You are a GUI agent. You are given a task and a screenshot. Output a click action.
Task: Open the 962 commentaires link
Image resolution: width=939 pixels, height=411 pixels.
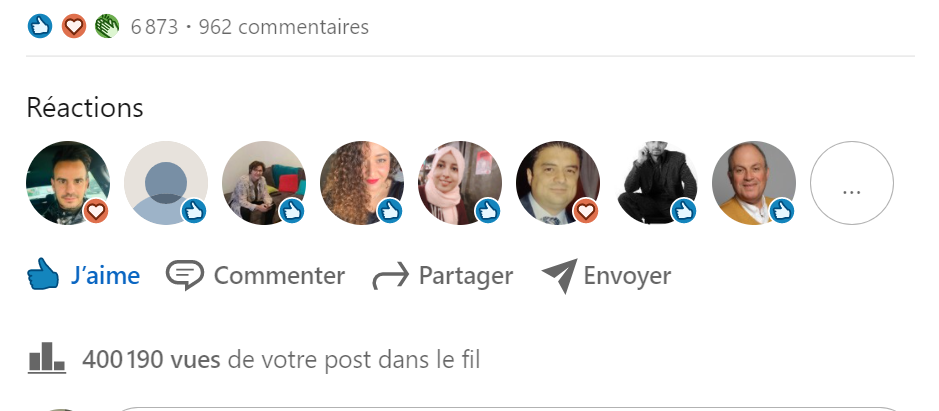(x=283, y=27)
